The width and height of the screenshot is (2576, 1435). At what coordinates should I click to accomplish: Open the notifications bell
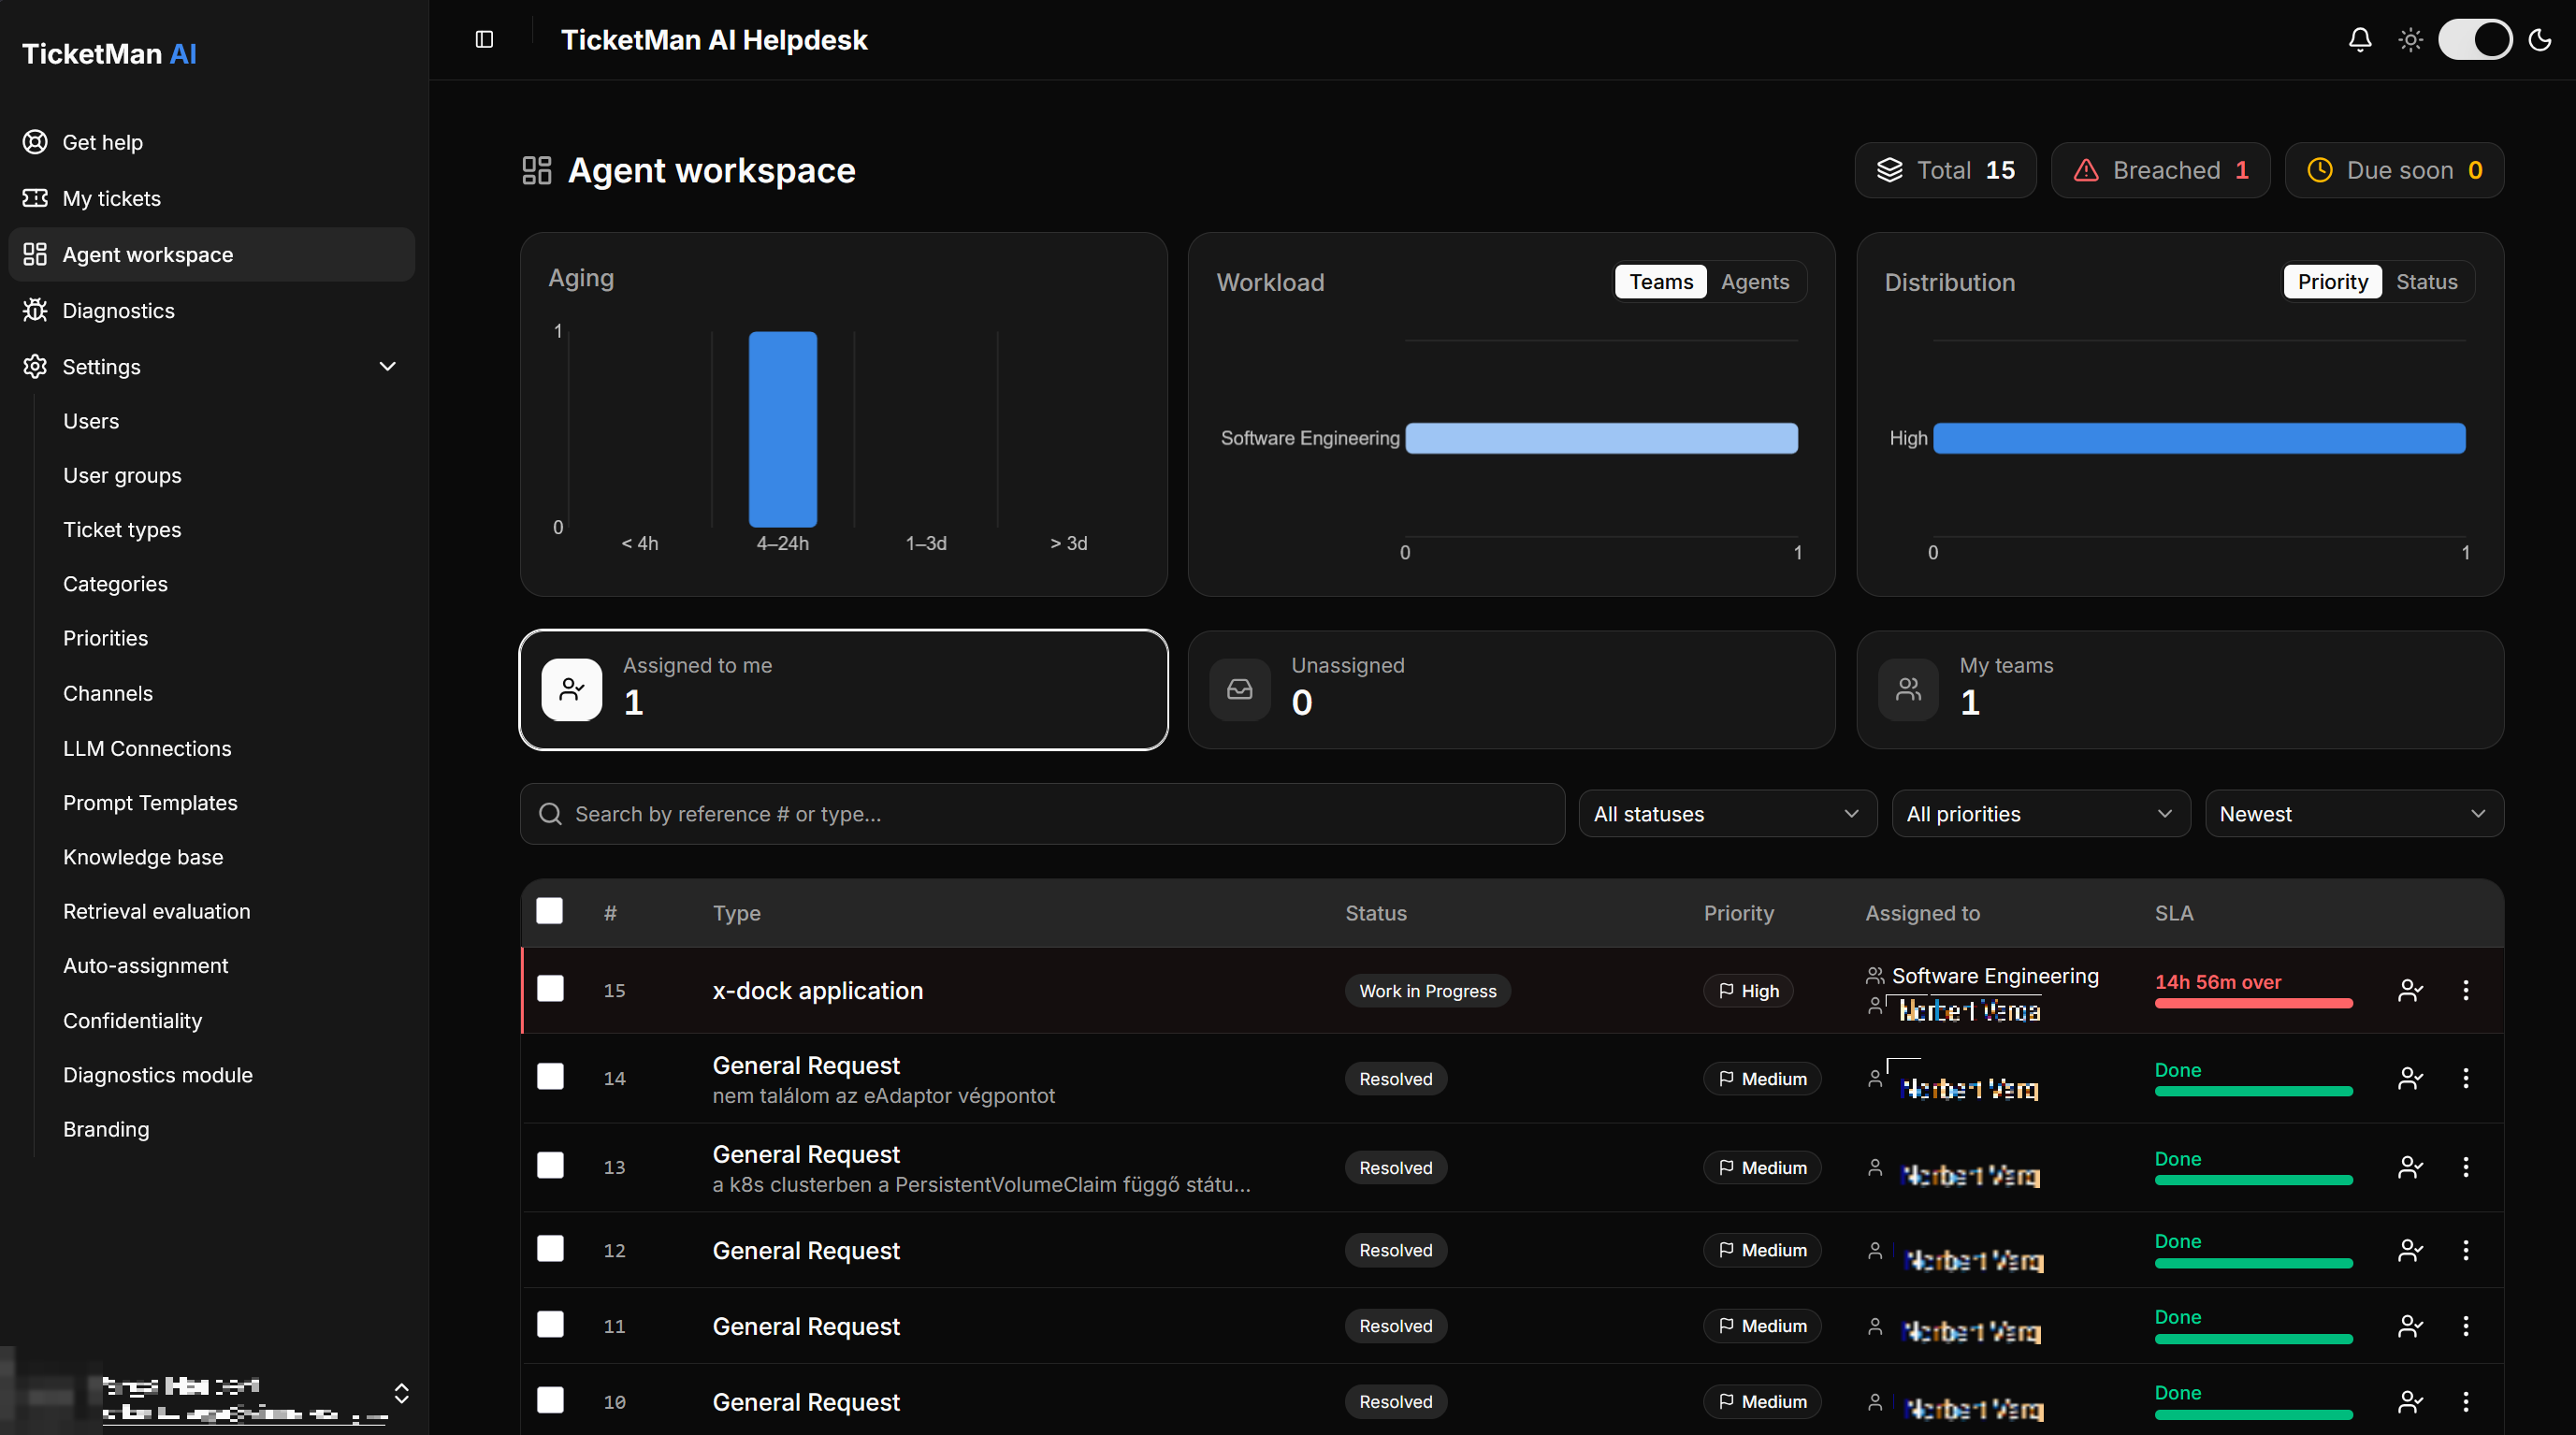pos(2360,40)
